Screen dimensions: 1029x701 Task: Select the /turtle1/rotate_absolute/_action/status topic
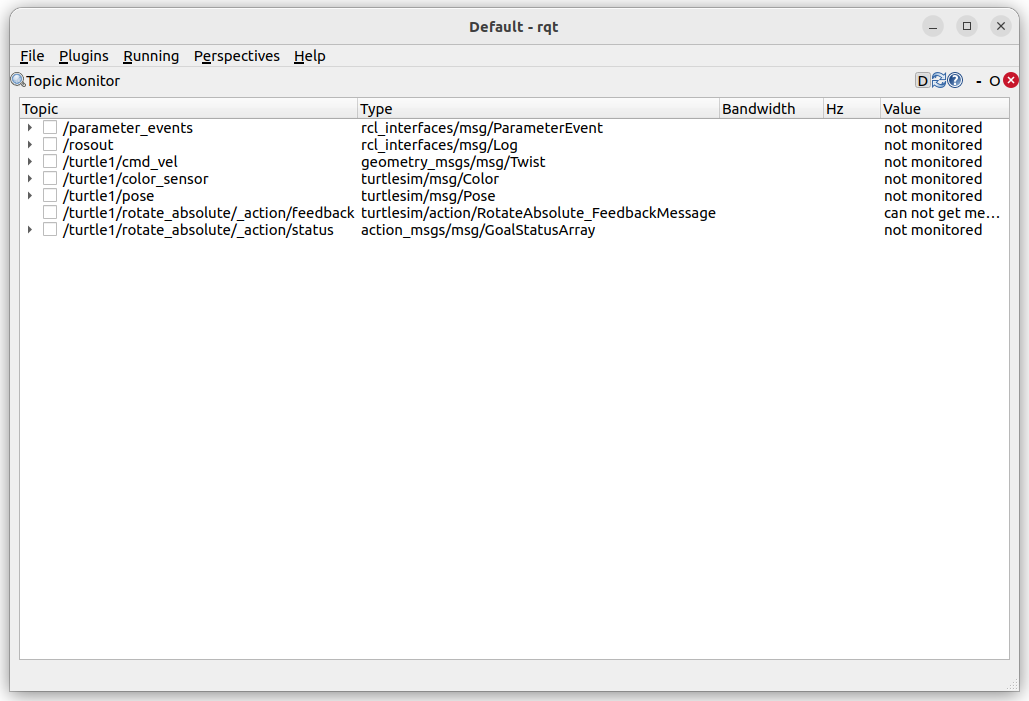coord(198,230)
